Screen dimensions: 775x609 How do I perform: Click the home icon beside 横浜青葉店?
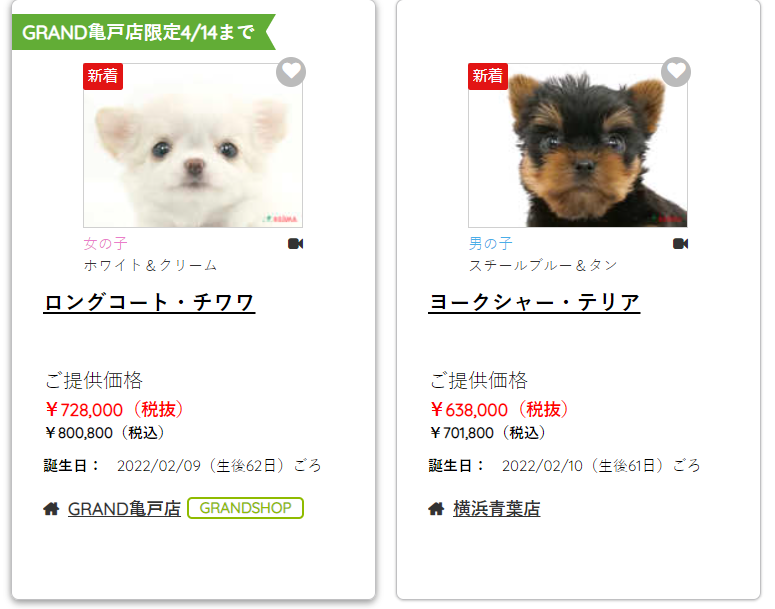point(436,509)
